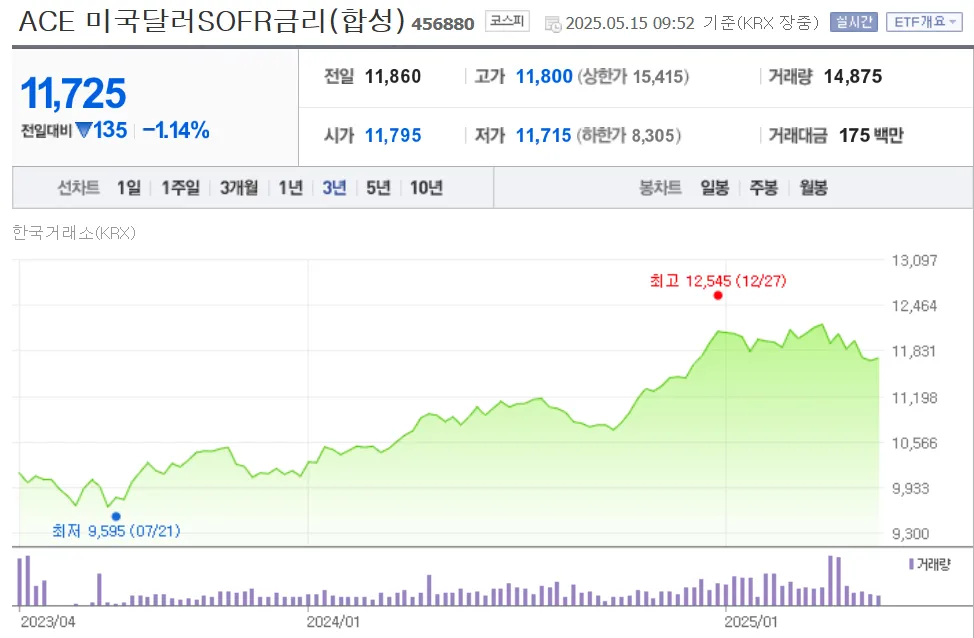Select the 1년 line chart tab
974x638 pixels.
pyautogui.click(x=290, y=188)
